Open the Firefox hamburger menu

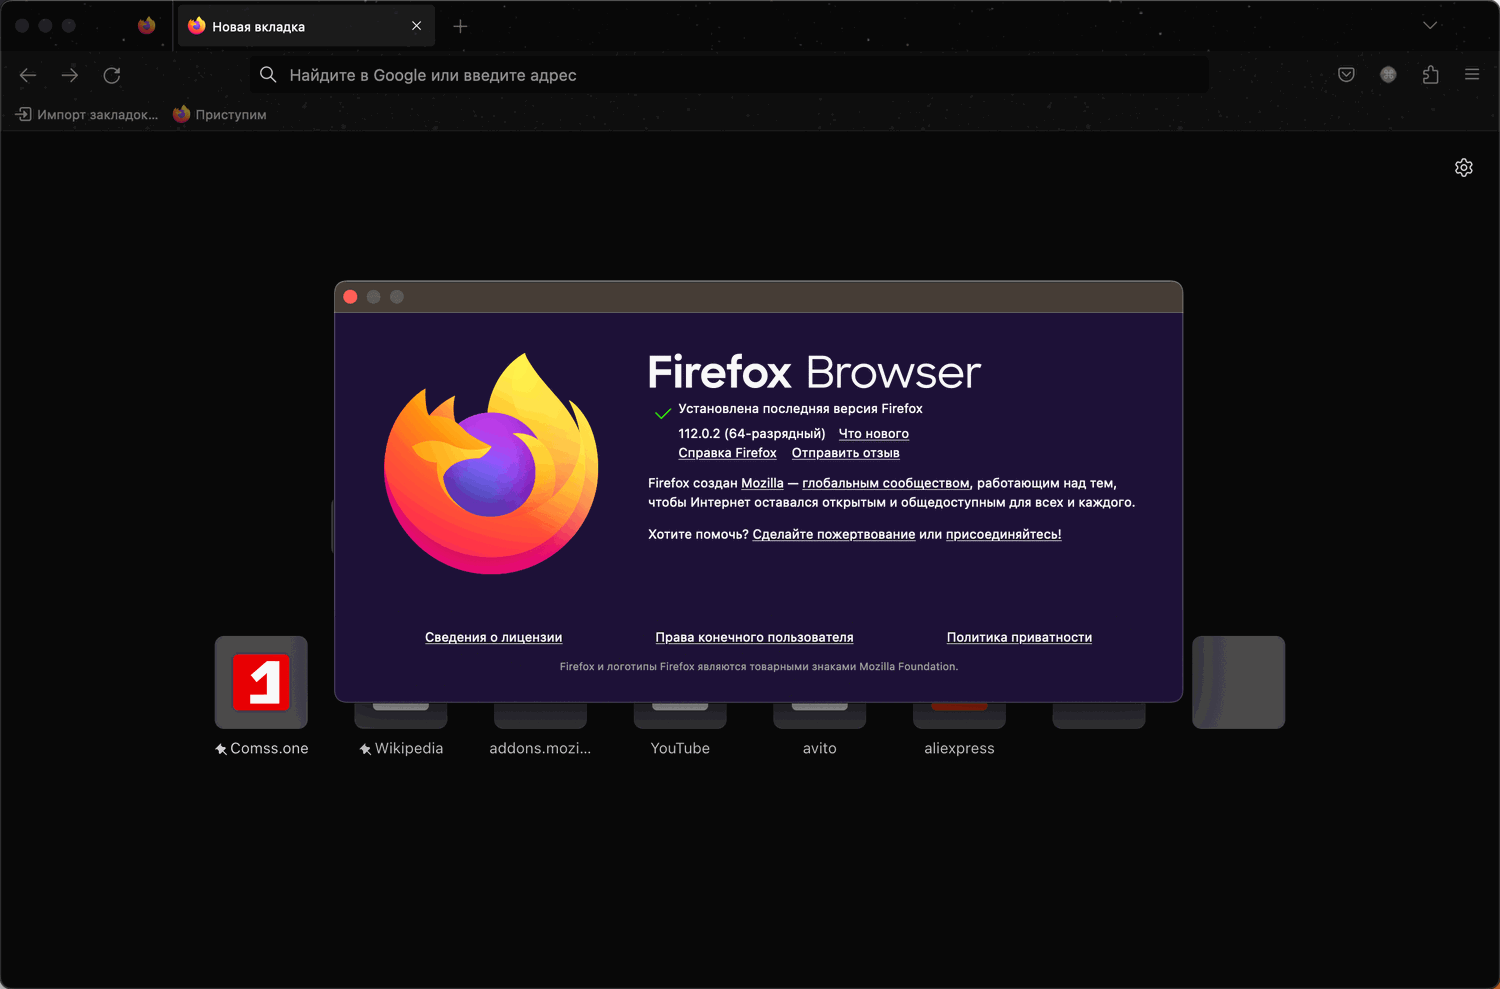pos(1472,75)
